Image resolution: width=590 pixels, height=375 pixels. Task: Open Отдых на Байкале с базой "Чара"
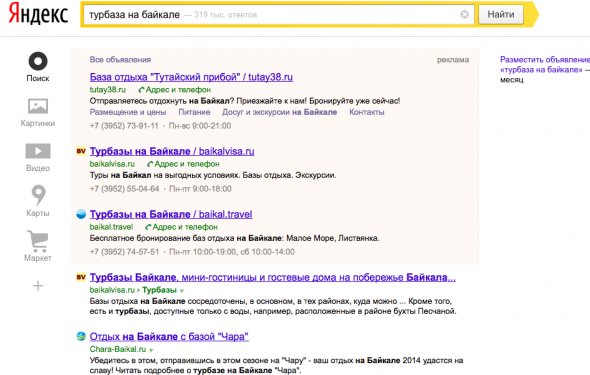click(169, 337)
